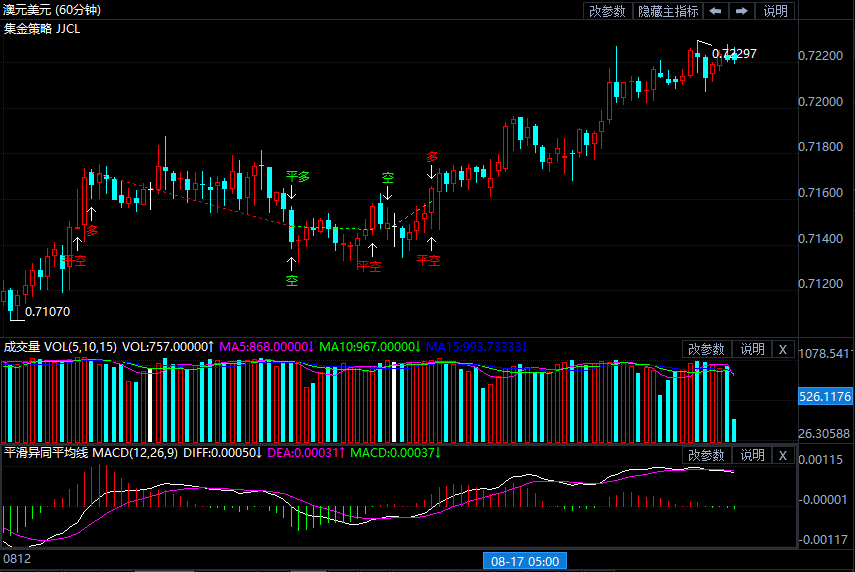
Task: Close the volume indicator panel
Action: 783,349
